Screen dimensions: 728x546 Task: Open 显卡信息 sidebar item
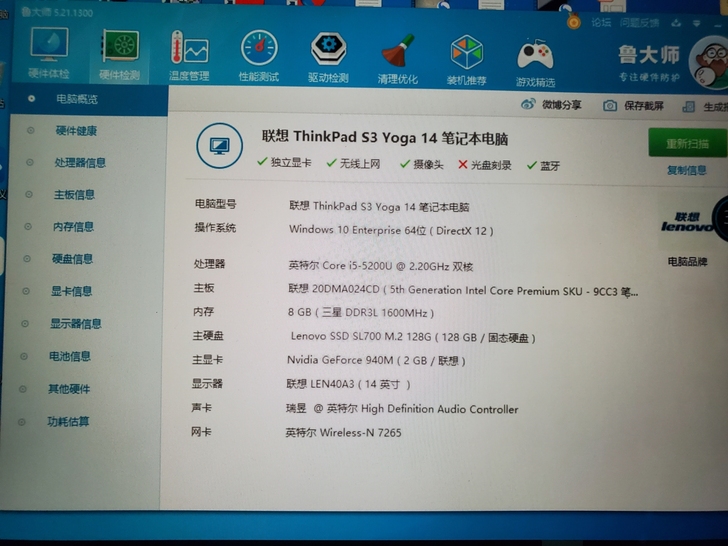(x=72, y=291)
